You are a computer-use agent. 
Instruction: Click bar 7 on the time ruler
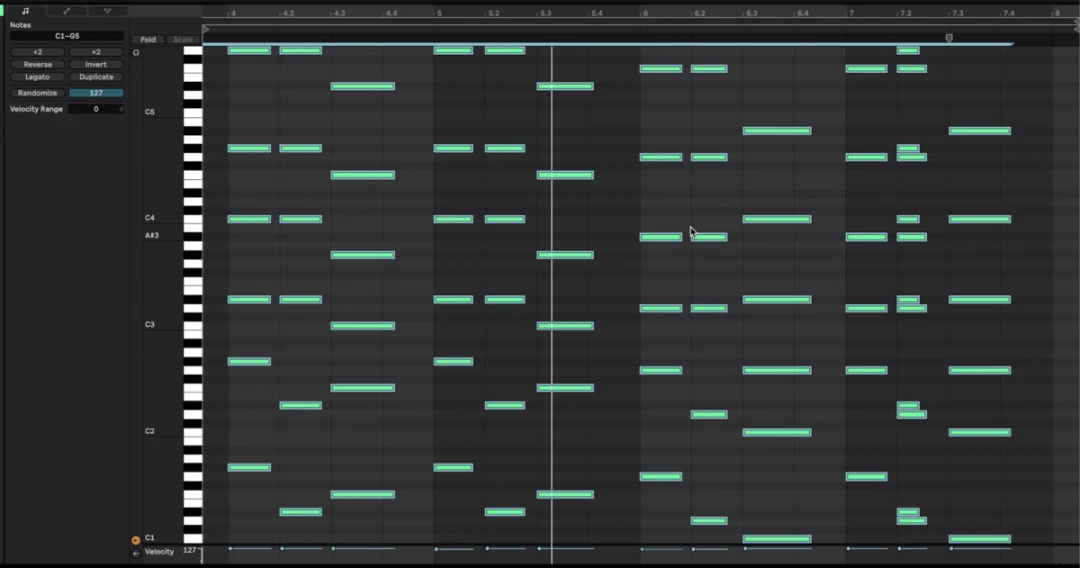pos(851,13)
